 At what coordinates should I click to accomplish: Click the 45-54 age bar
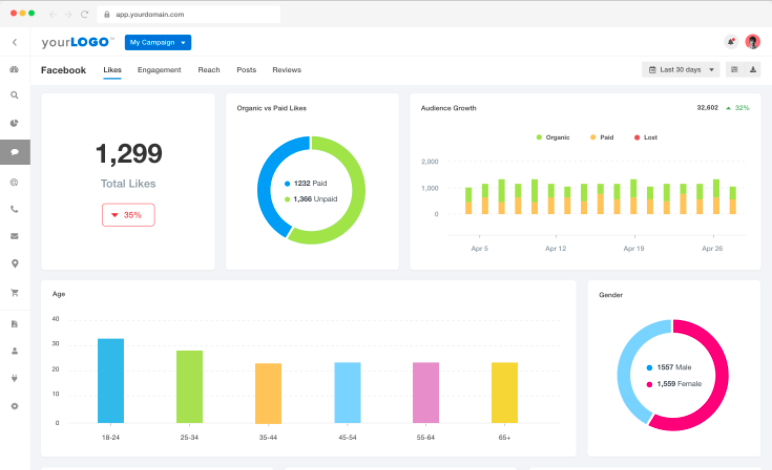point(348,392)
